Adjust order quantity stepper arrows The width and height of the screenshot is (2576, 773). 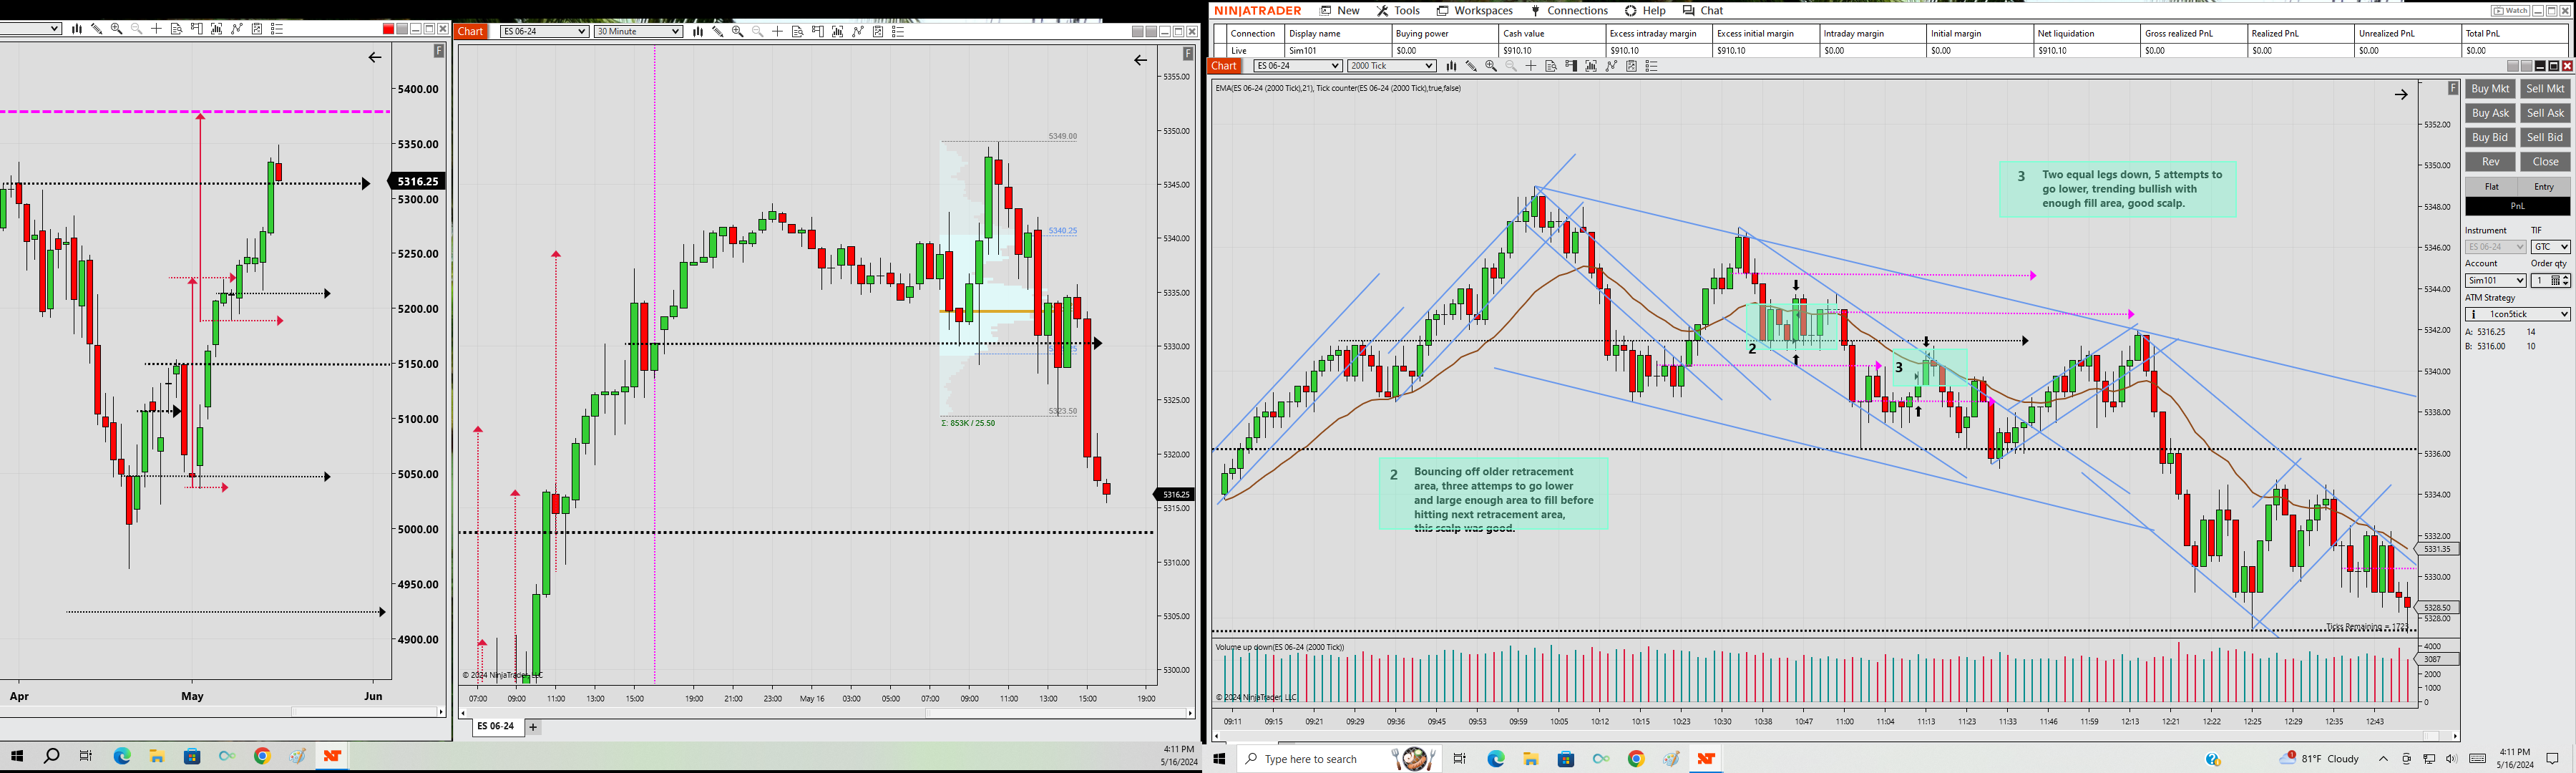click(2566, 281)
